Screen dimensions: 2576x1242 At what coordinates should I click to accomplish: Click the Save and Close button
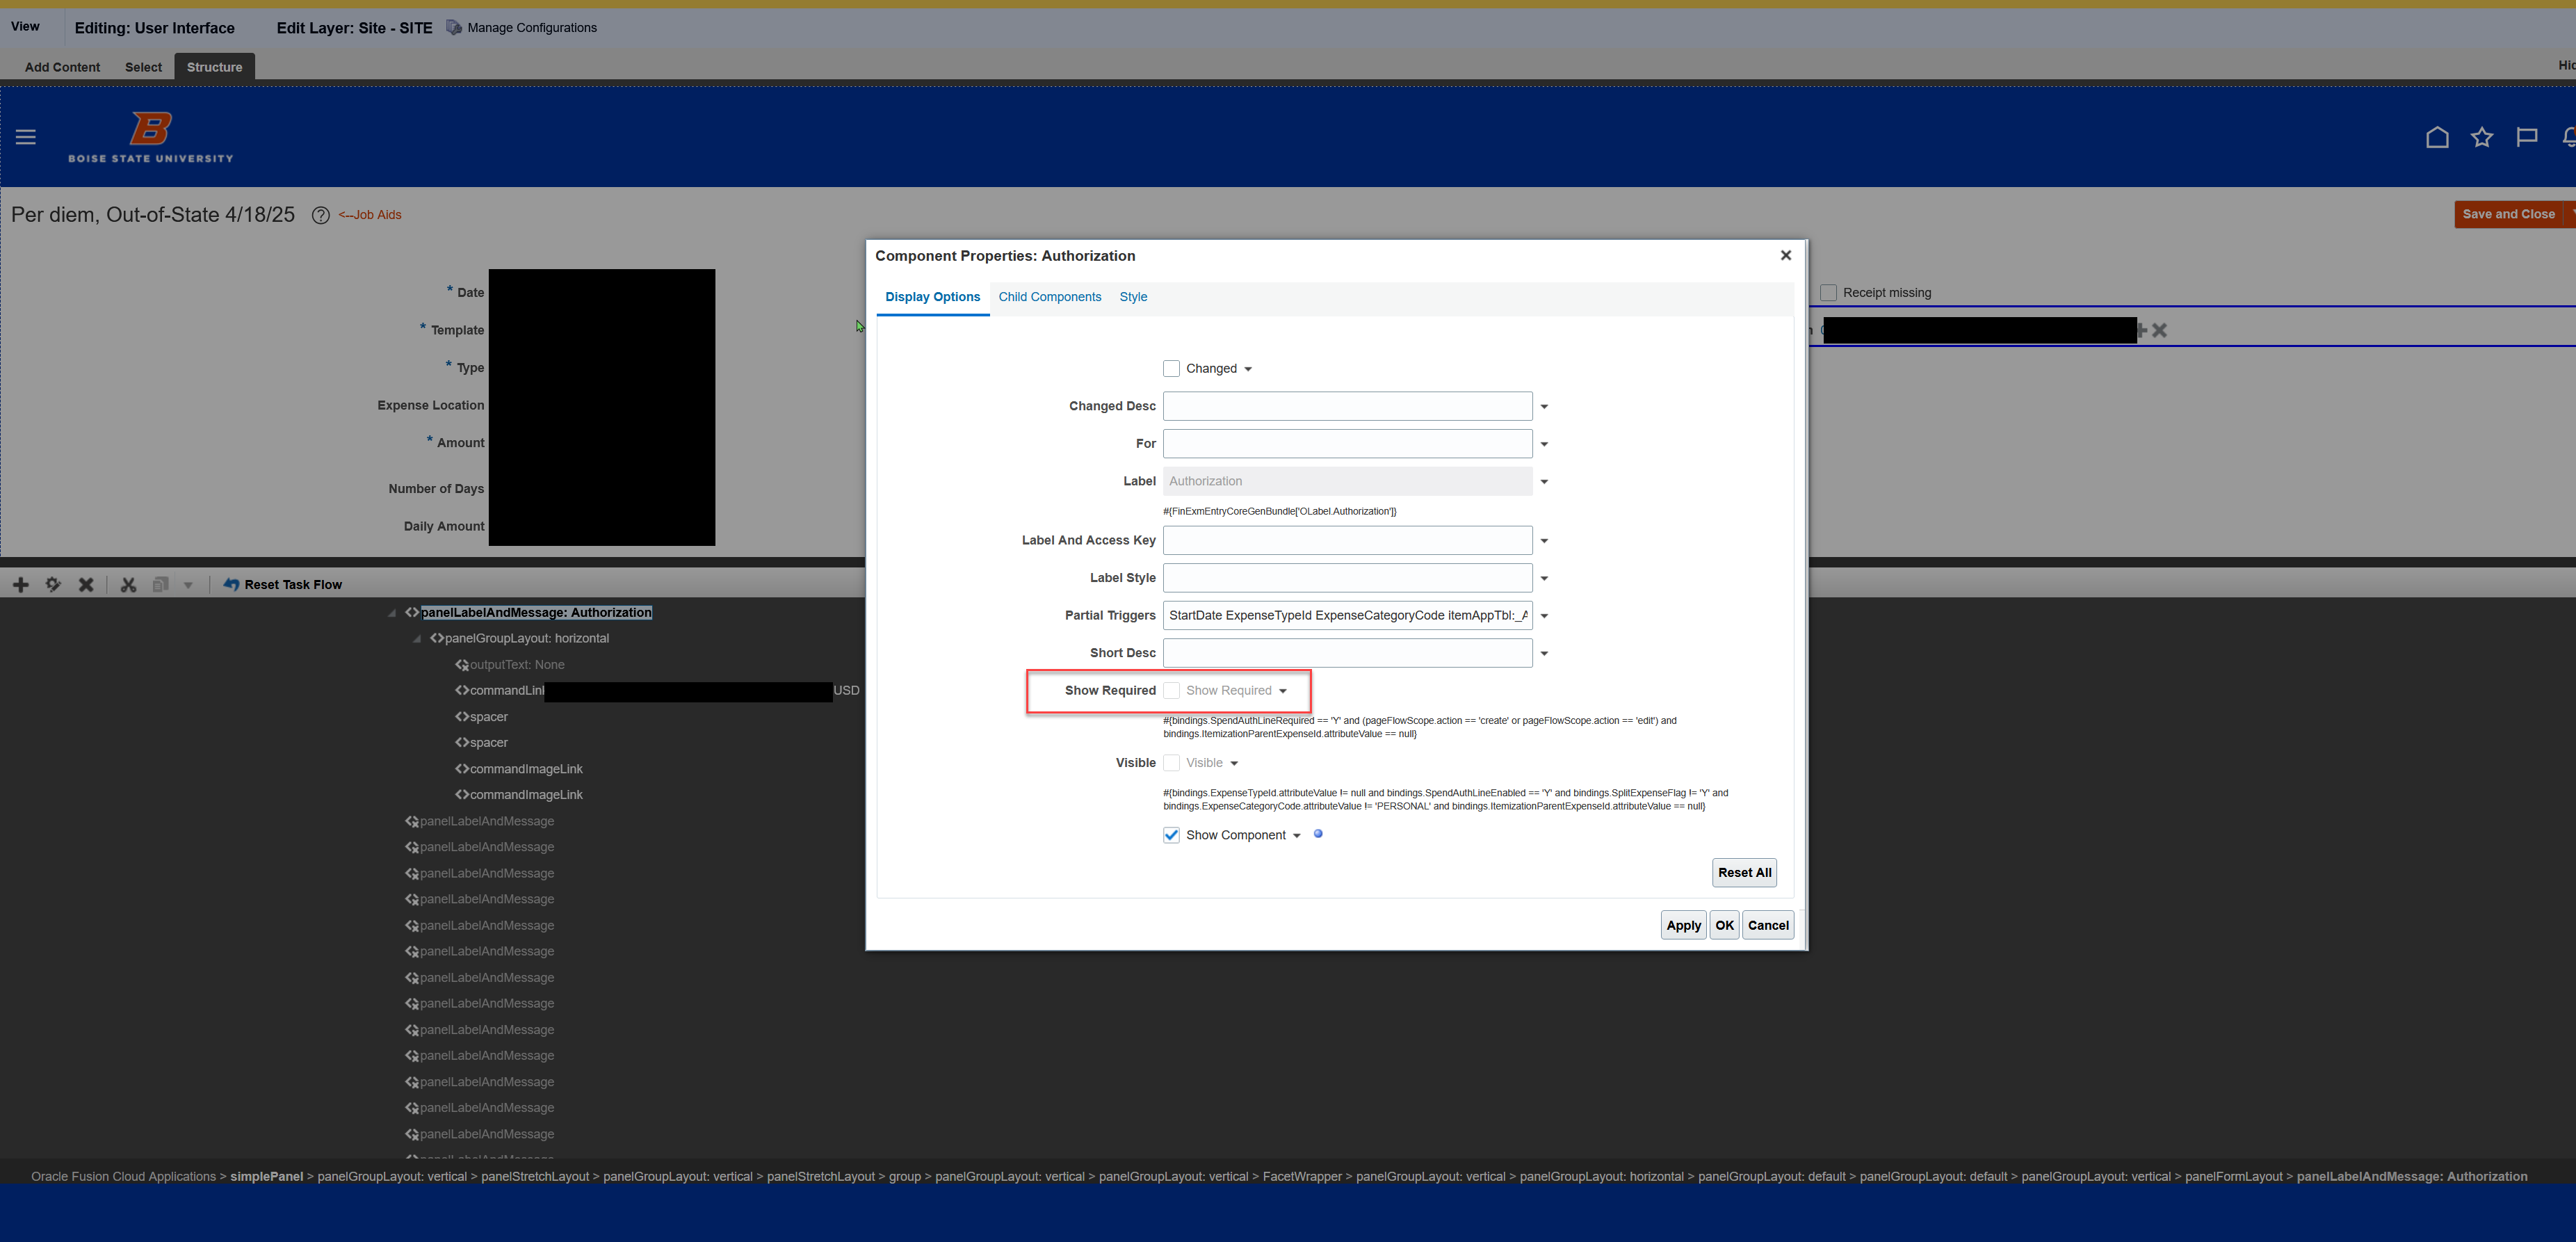[2509, 215]
